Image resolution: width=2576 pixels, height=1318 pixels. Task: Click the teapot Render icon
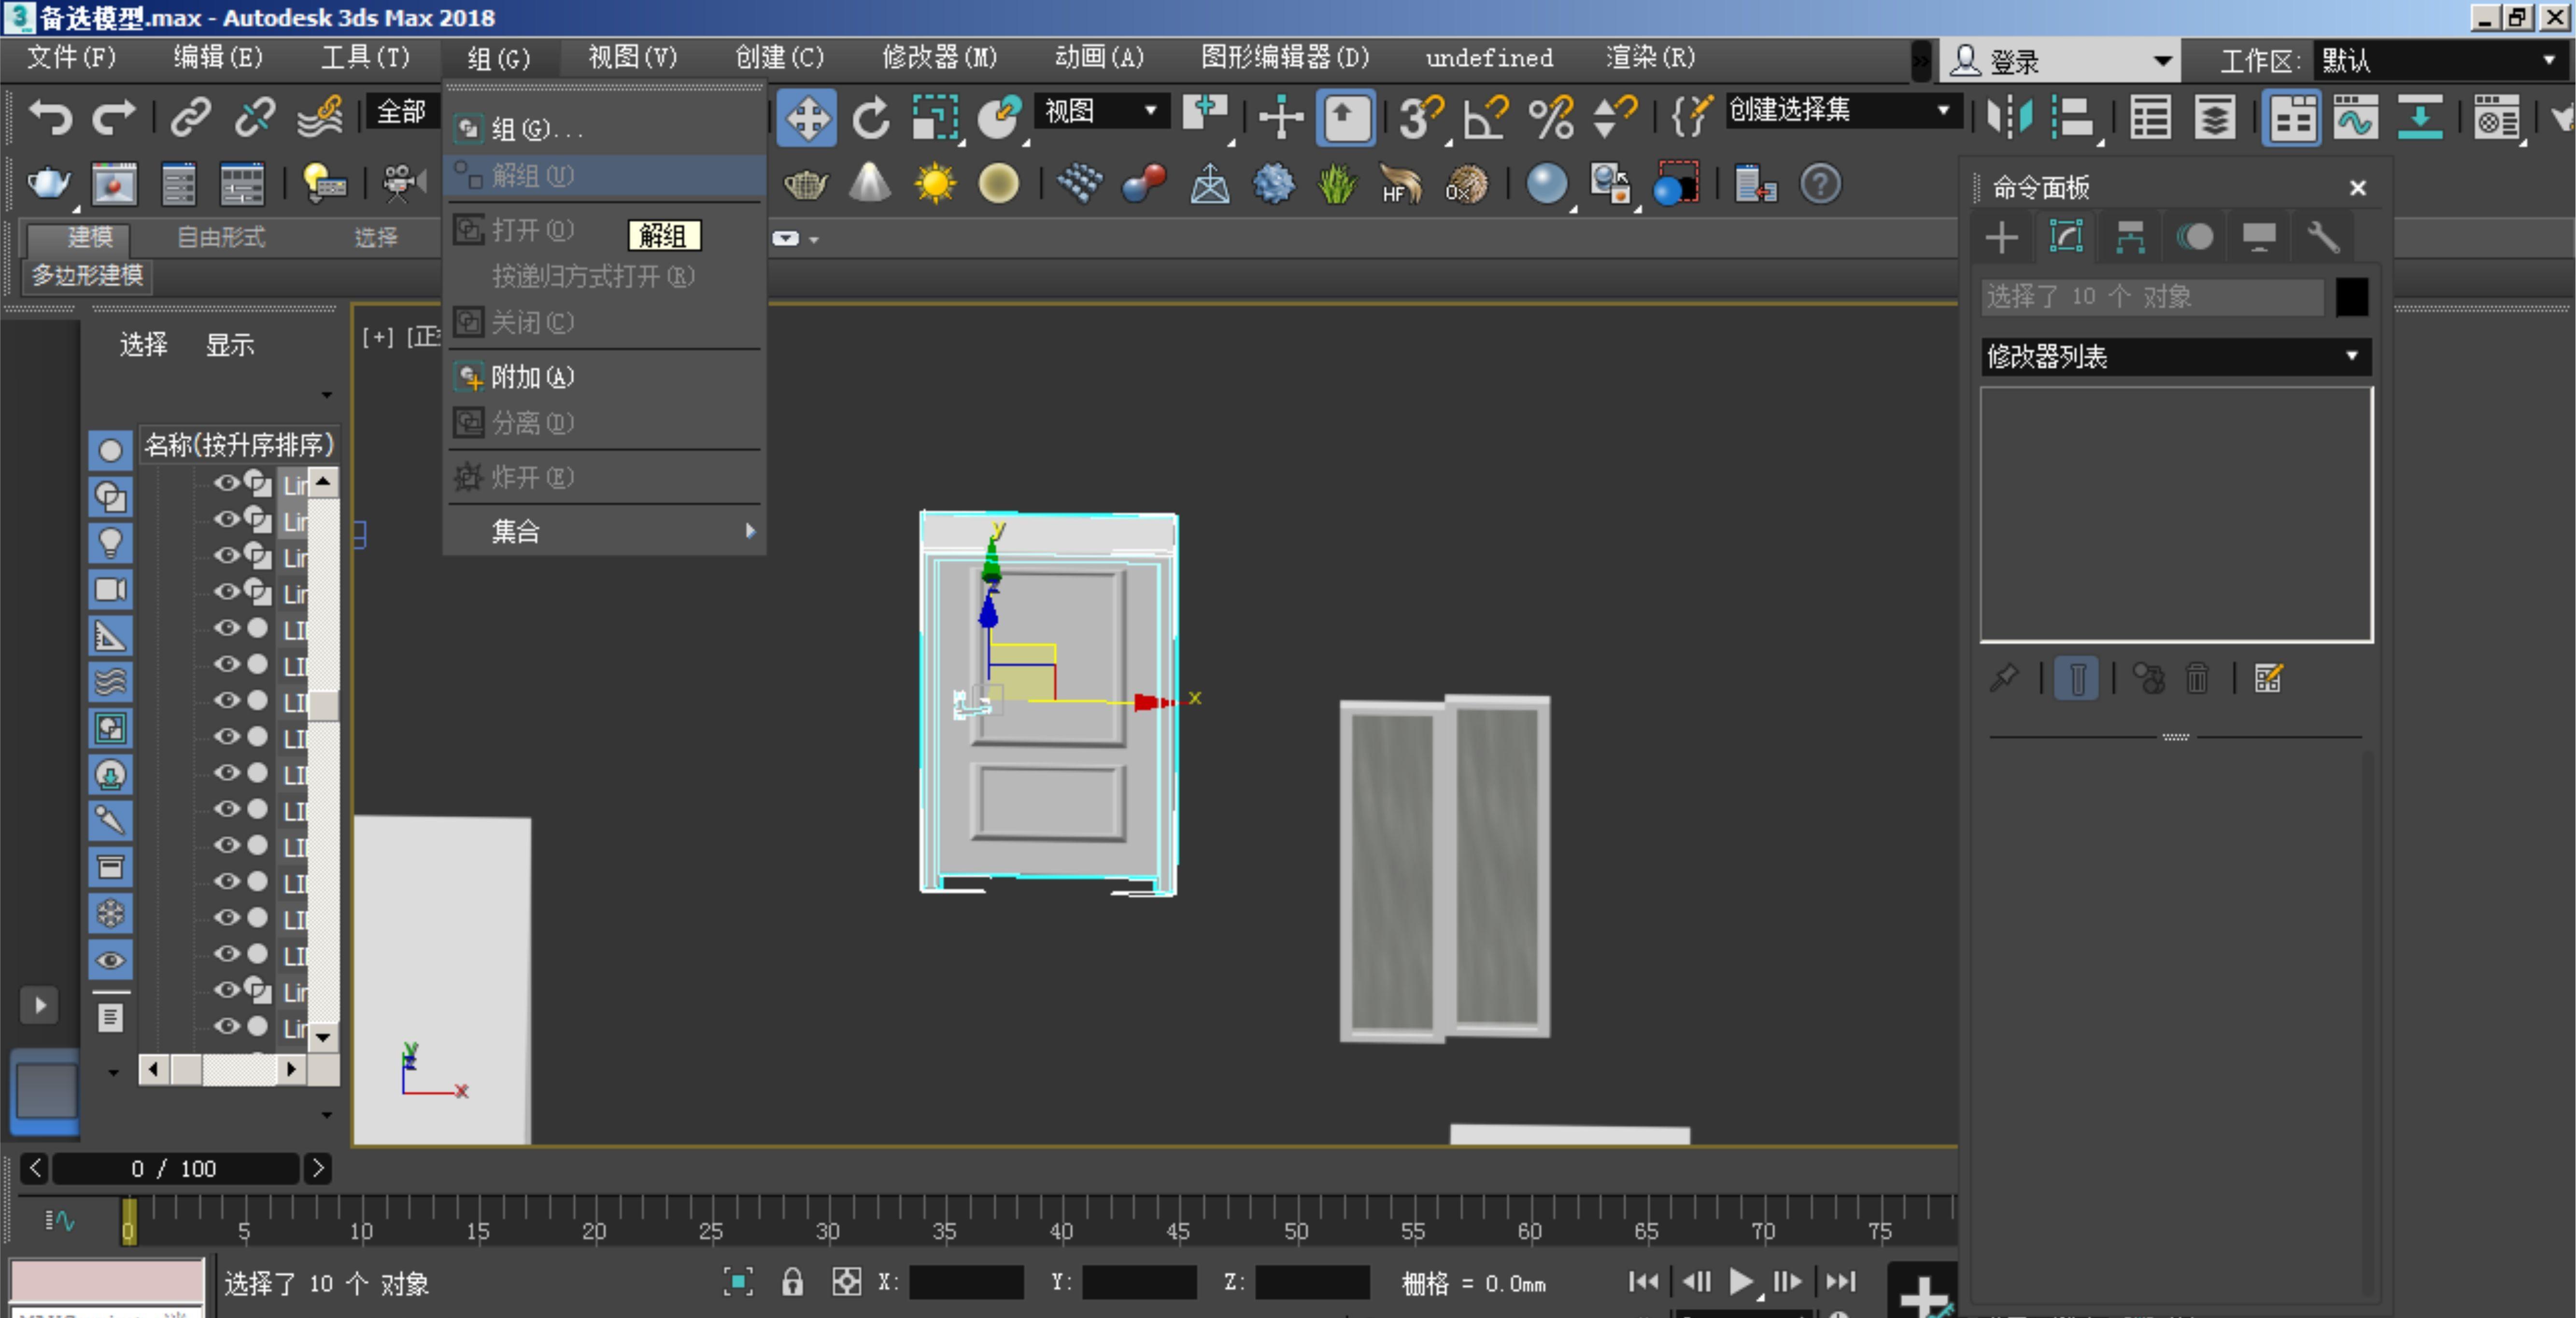click(49, 184)
